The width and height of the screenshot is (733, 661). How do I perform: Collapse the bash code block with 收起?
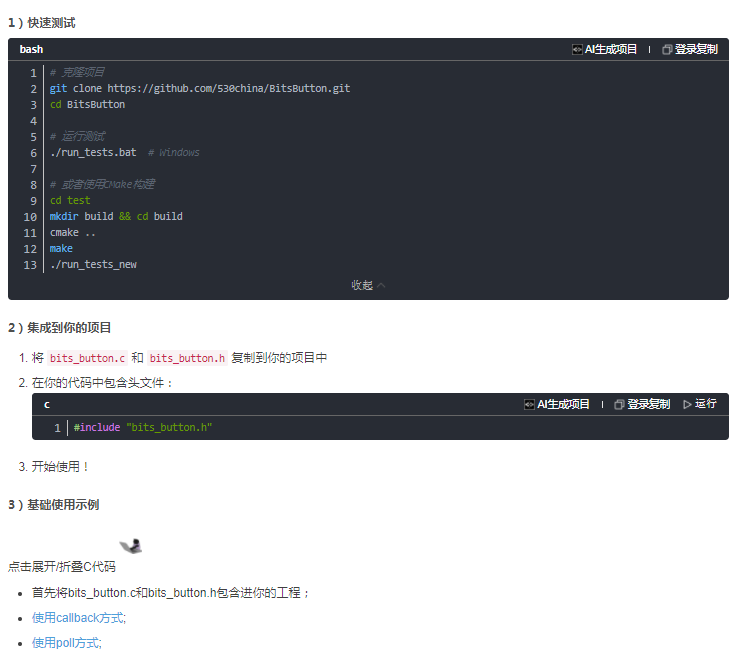point(368,285)
